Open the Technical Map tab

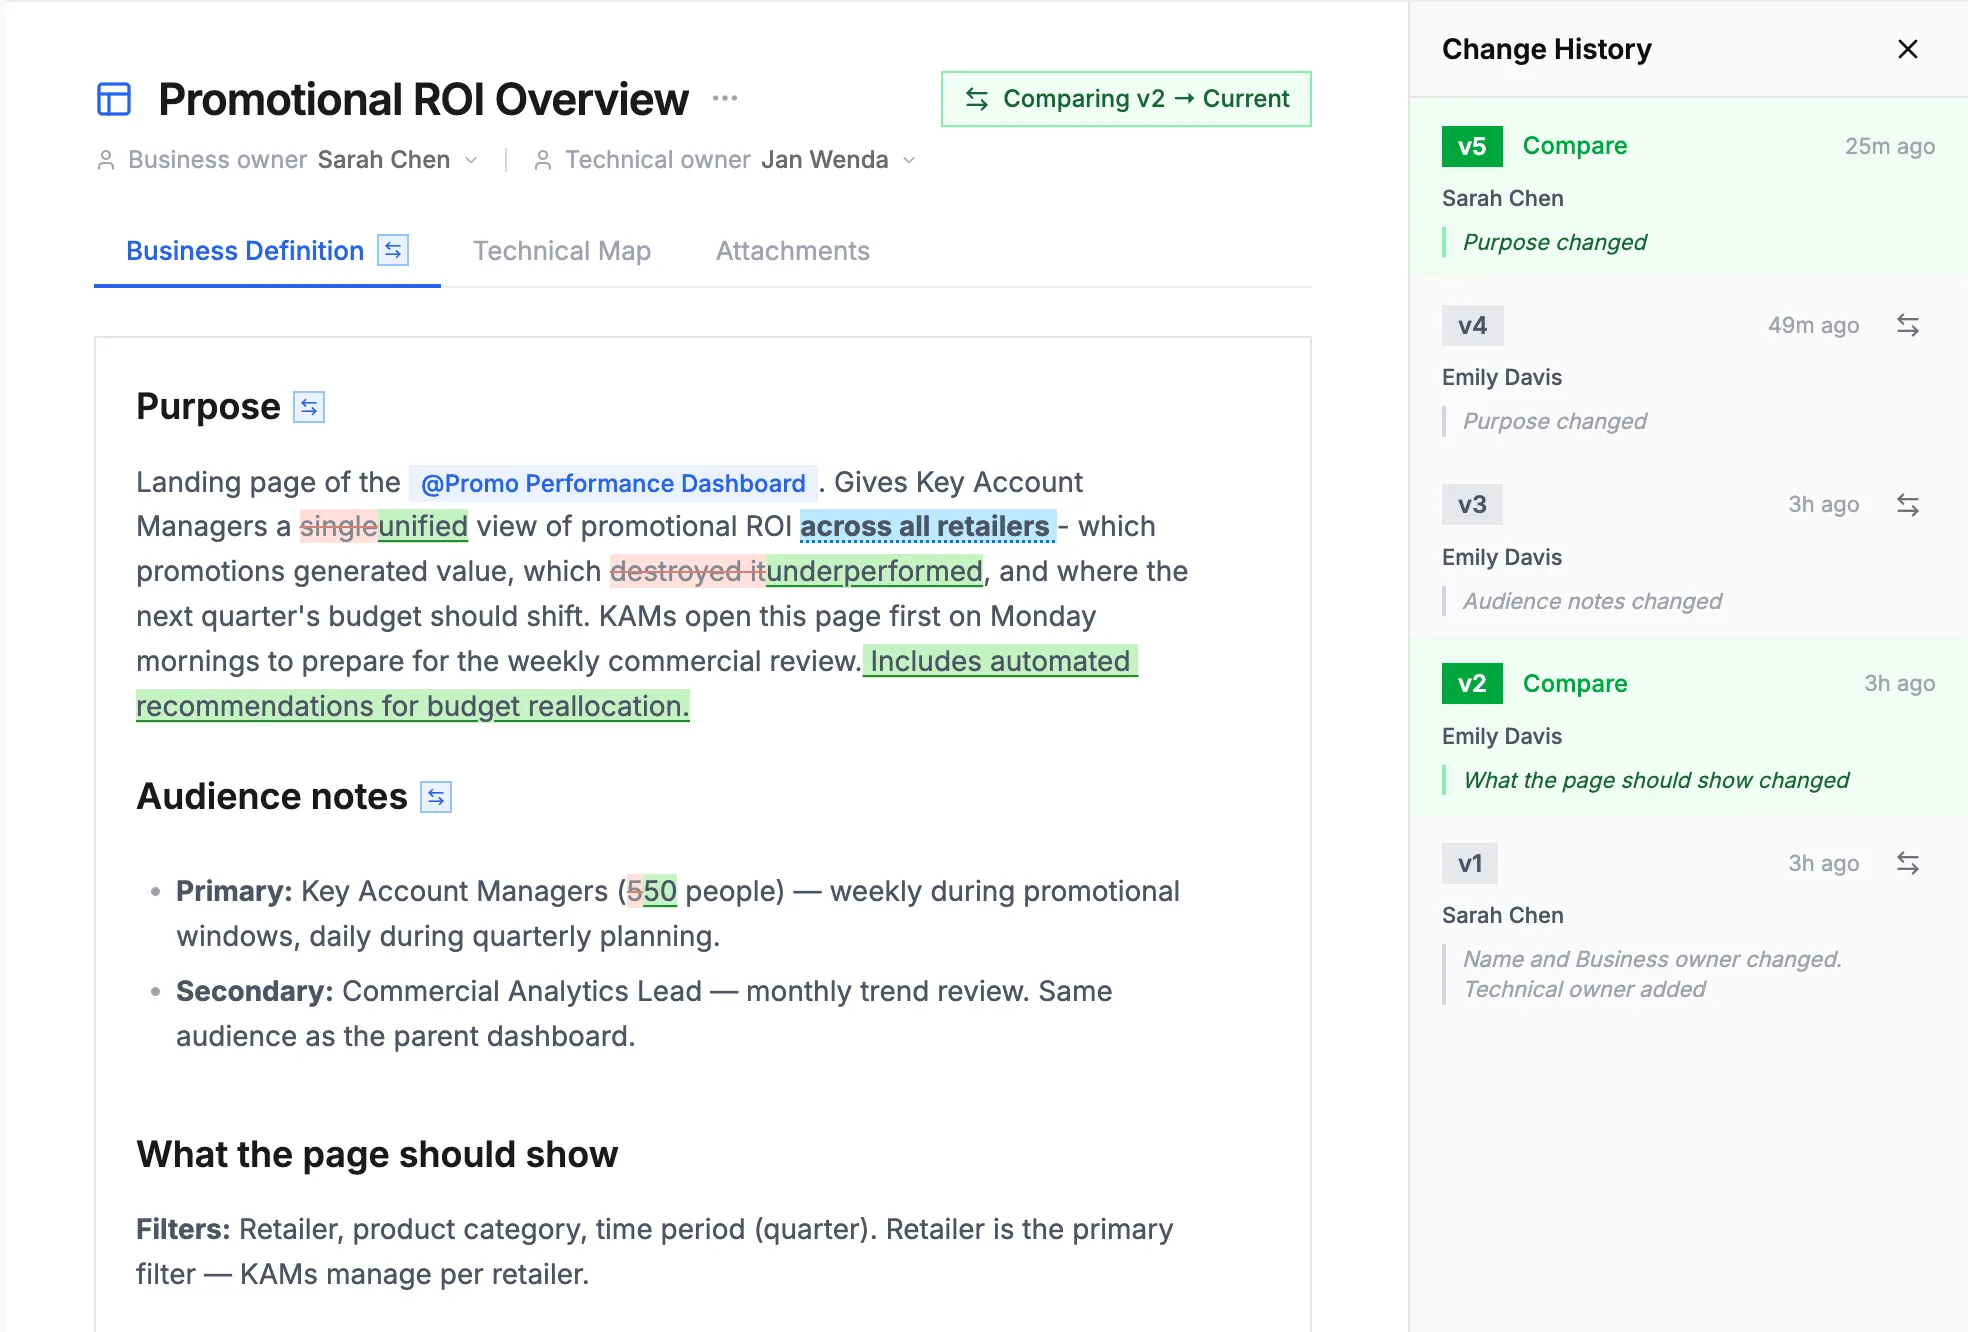(562, 251)
